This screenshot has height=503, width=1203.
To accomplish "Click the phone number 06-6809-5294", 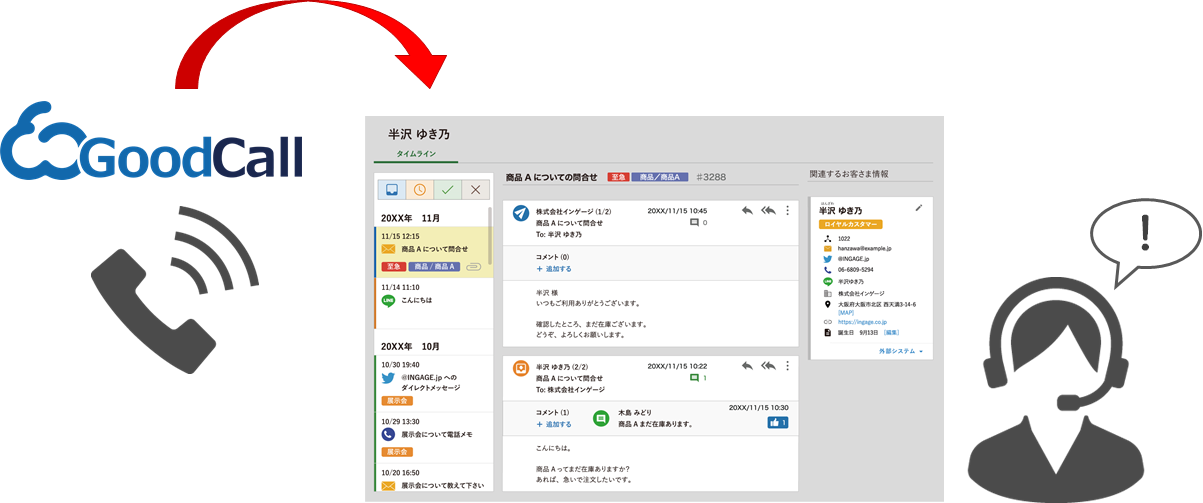I will tap(855, 270).
